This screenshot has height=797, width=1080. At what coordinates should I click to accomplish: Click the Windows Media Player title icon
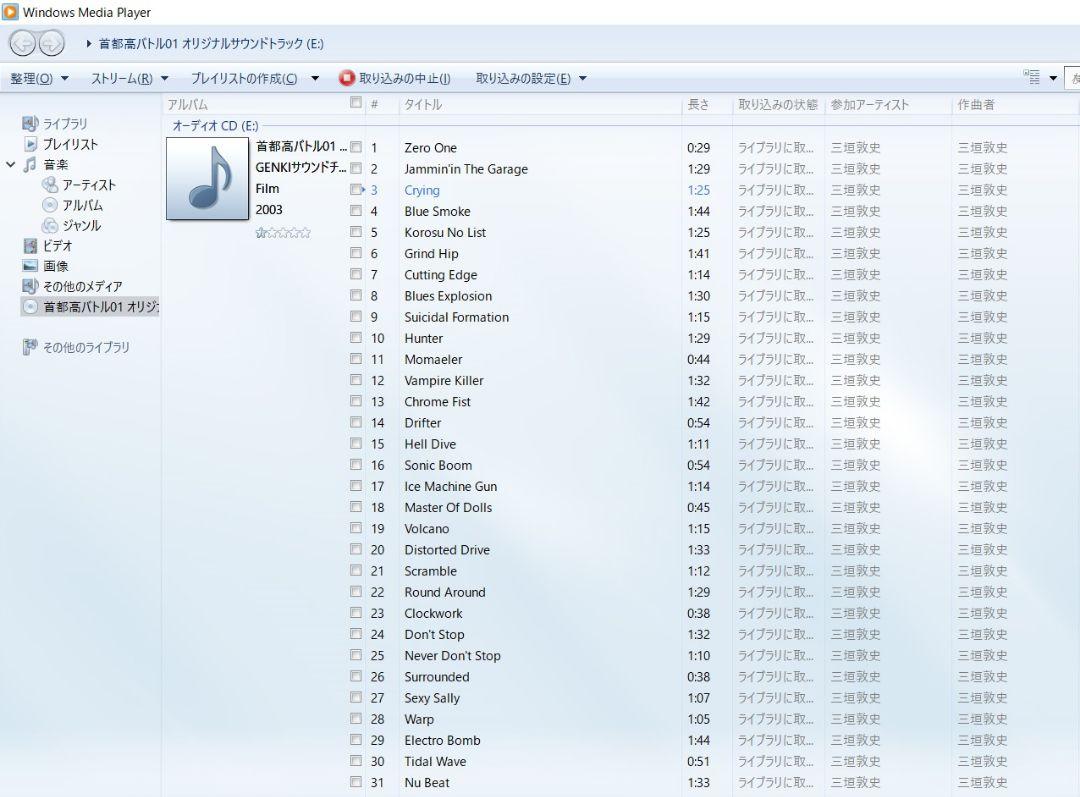[10, 12]
